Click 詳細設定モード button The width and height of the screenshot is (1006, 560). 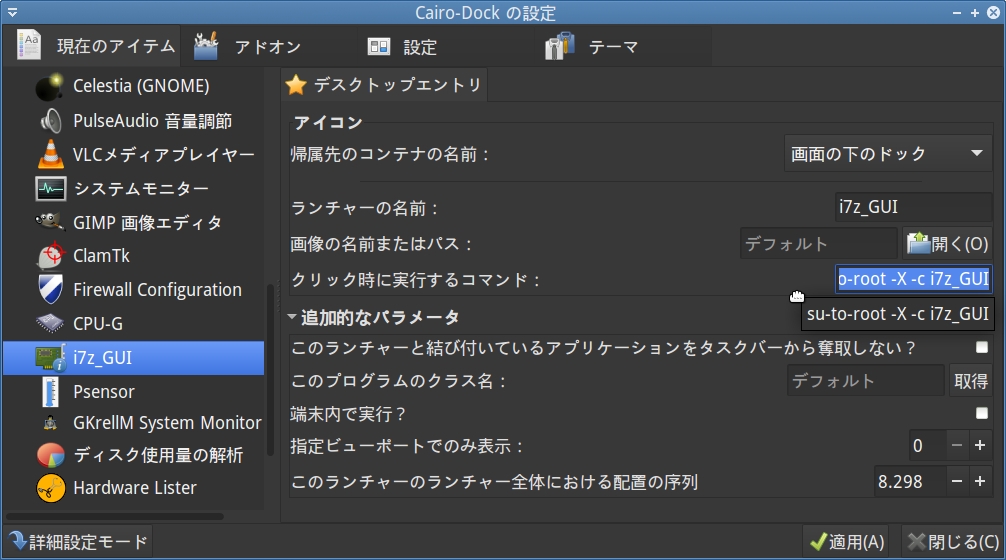[79, 542]
